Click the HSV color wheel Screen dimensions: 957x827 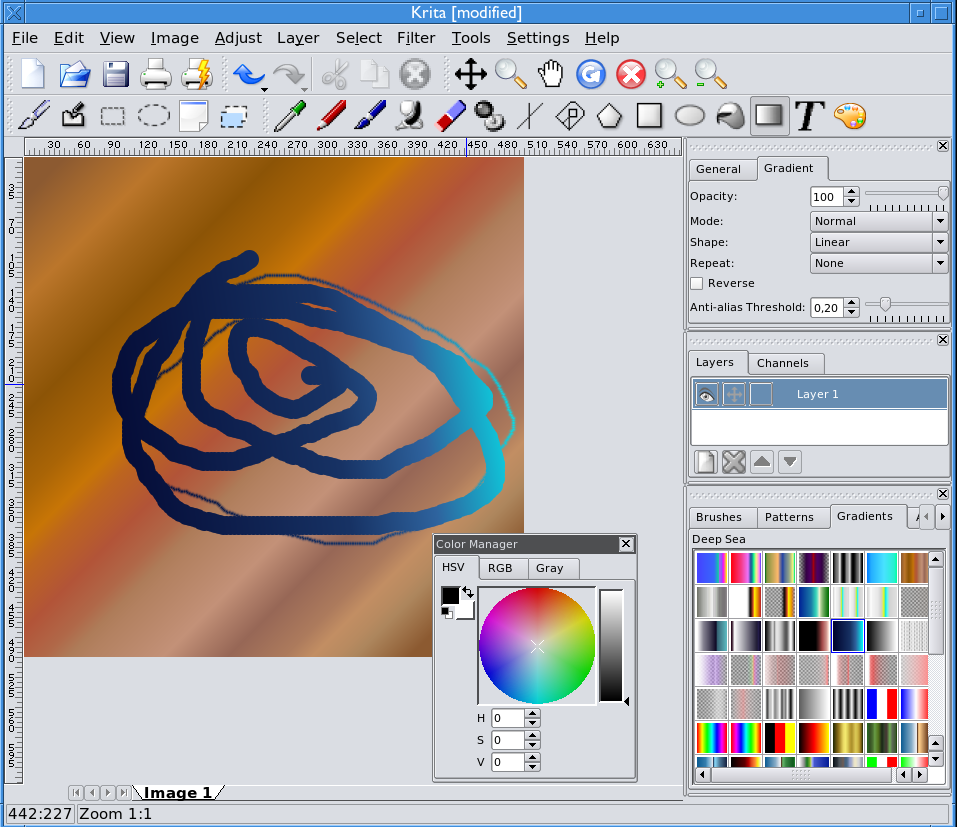pos(537,646)
